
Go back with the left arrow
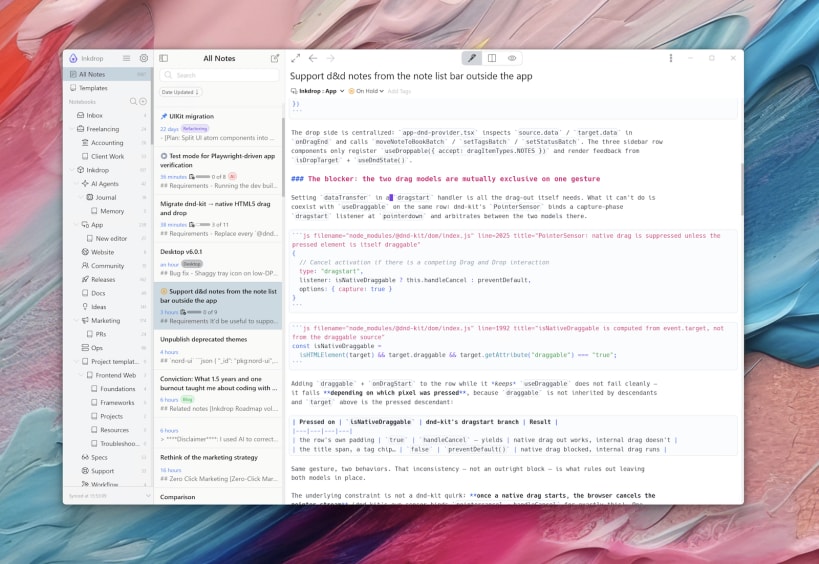[313, 58]
